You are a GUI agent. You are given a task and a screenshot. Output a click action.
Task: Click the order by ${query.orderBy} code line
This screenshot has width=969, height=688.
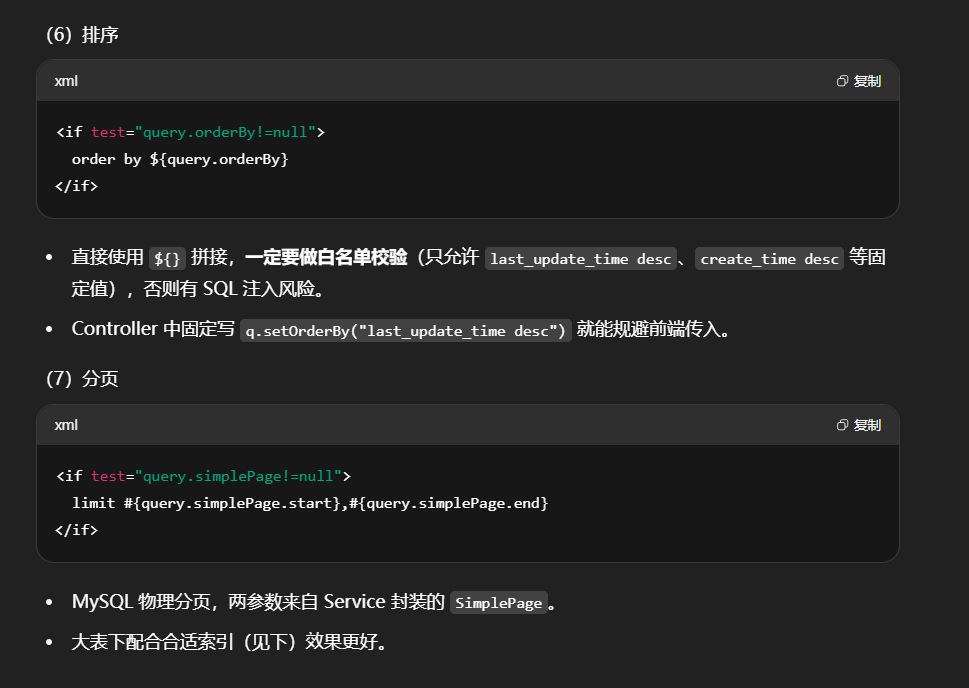pos(180,159)
